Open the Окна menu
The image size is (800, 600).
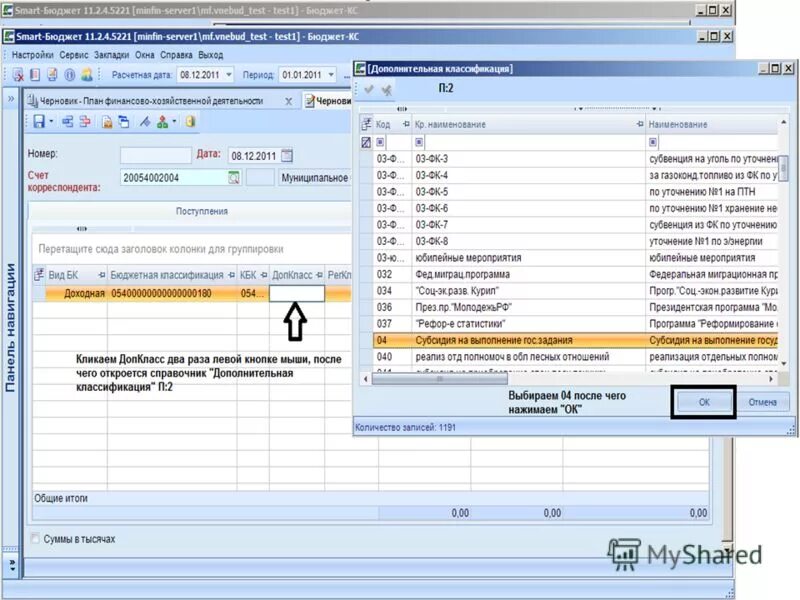click(144, 55)
